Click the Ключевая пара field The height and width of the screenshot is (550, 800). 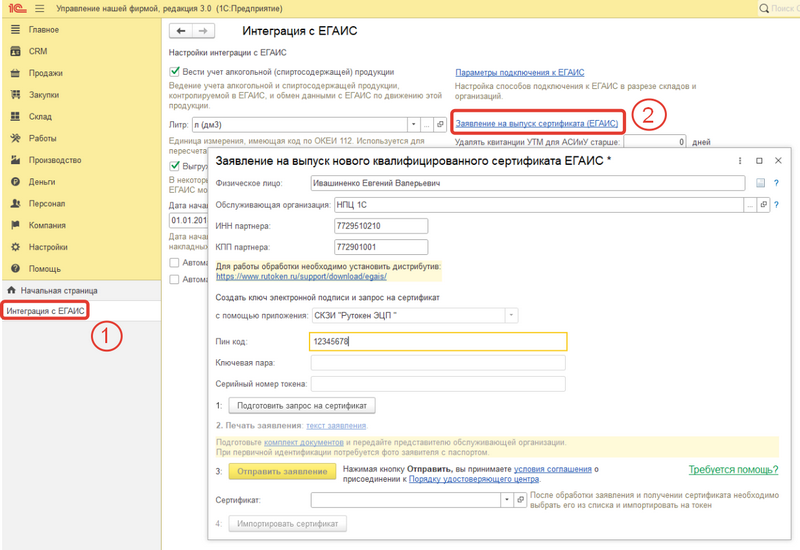coord(438,363)
